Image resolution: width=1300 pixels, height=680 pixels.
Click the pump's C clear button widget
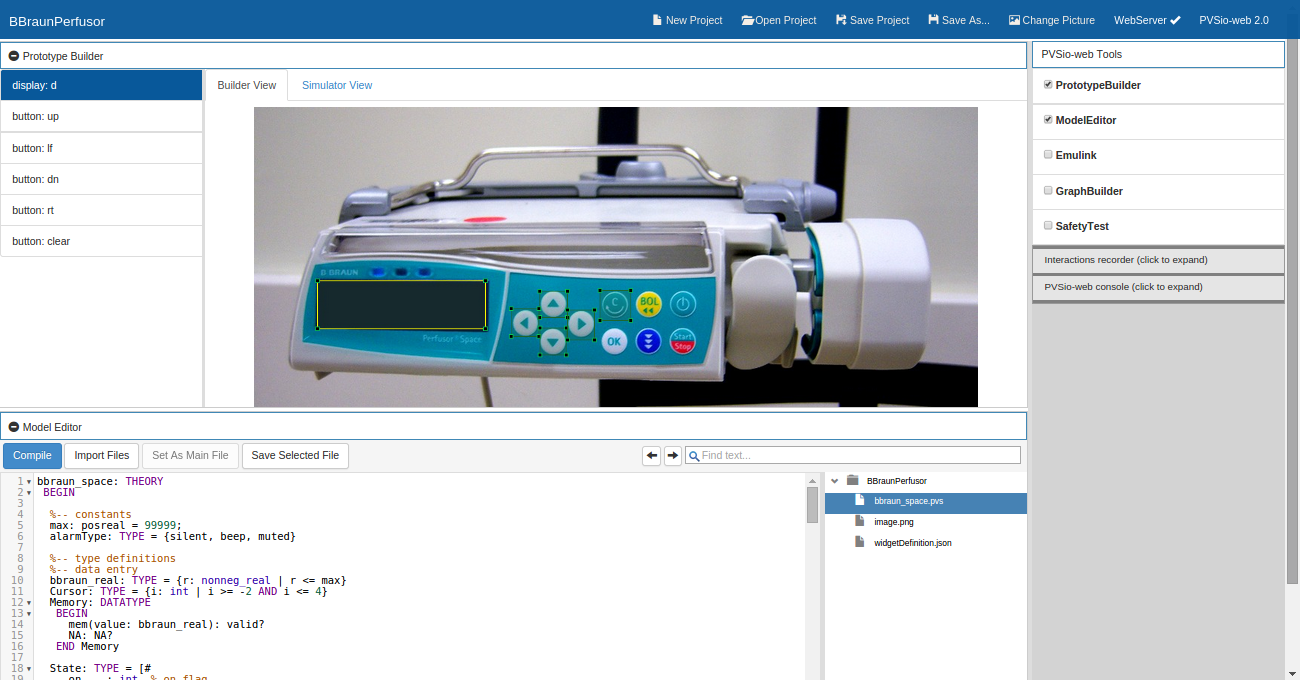point(615,304)
